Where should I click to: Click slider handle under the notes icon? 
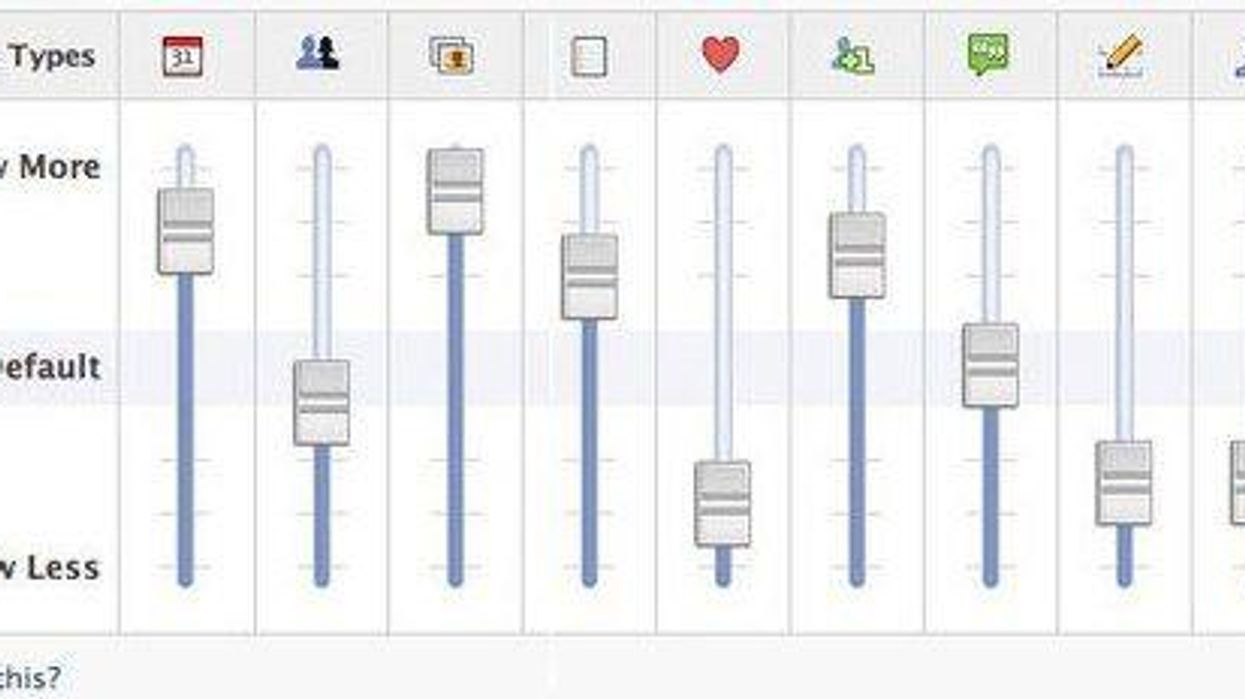[589, 277]
